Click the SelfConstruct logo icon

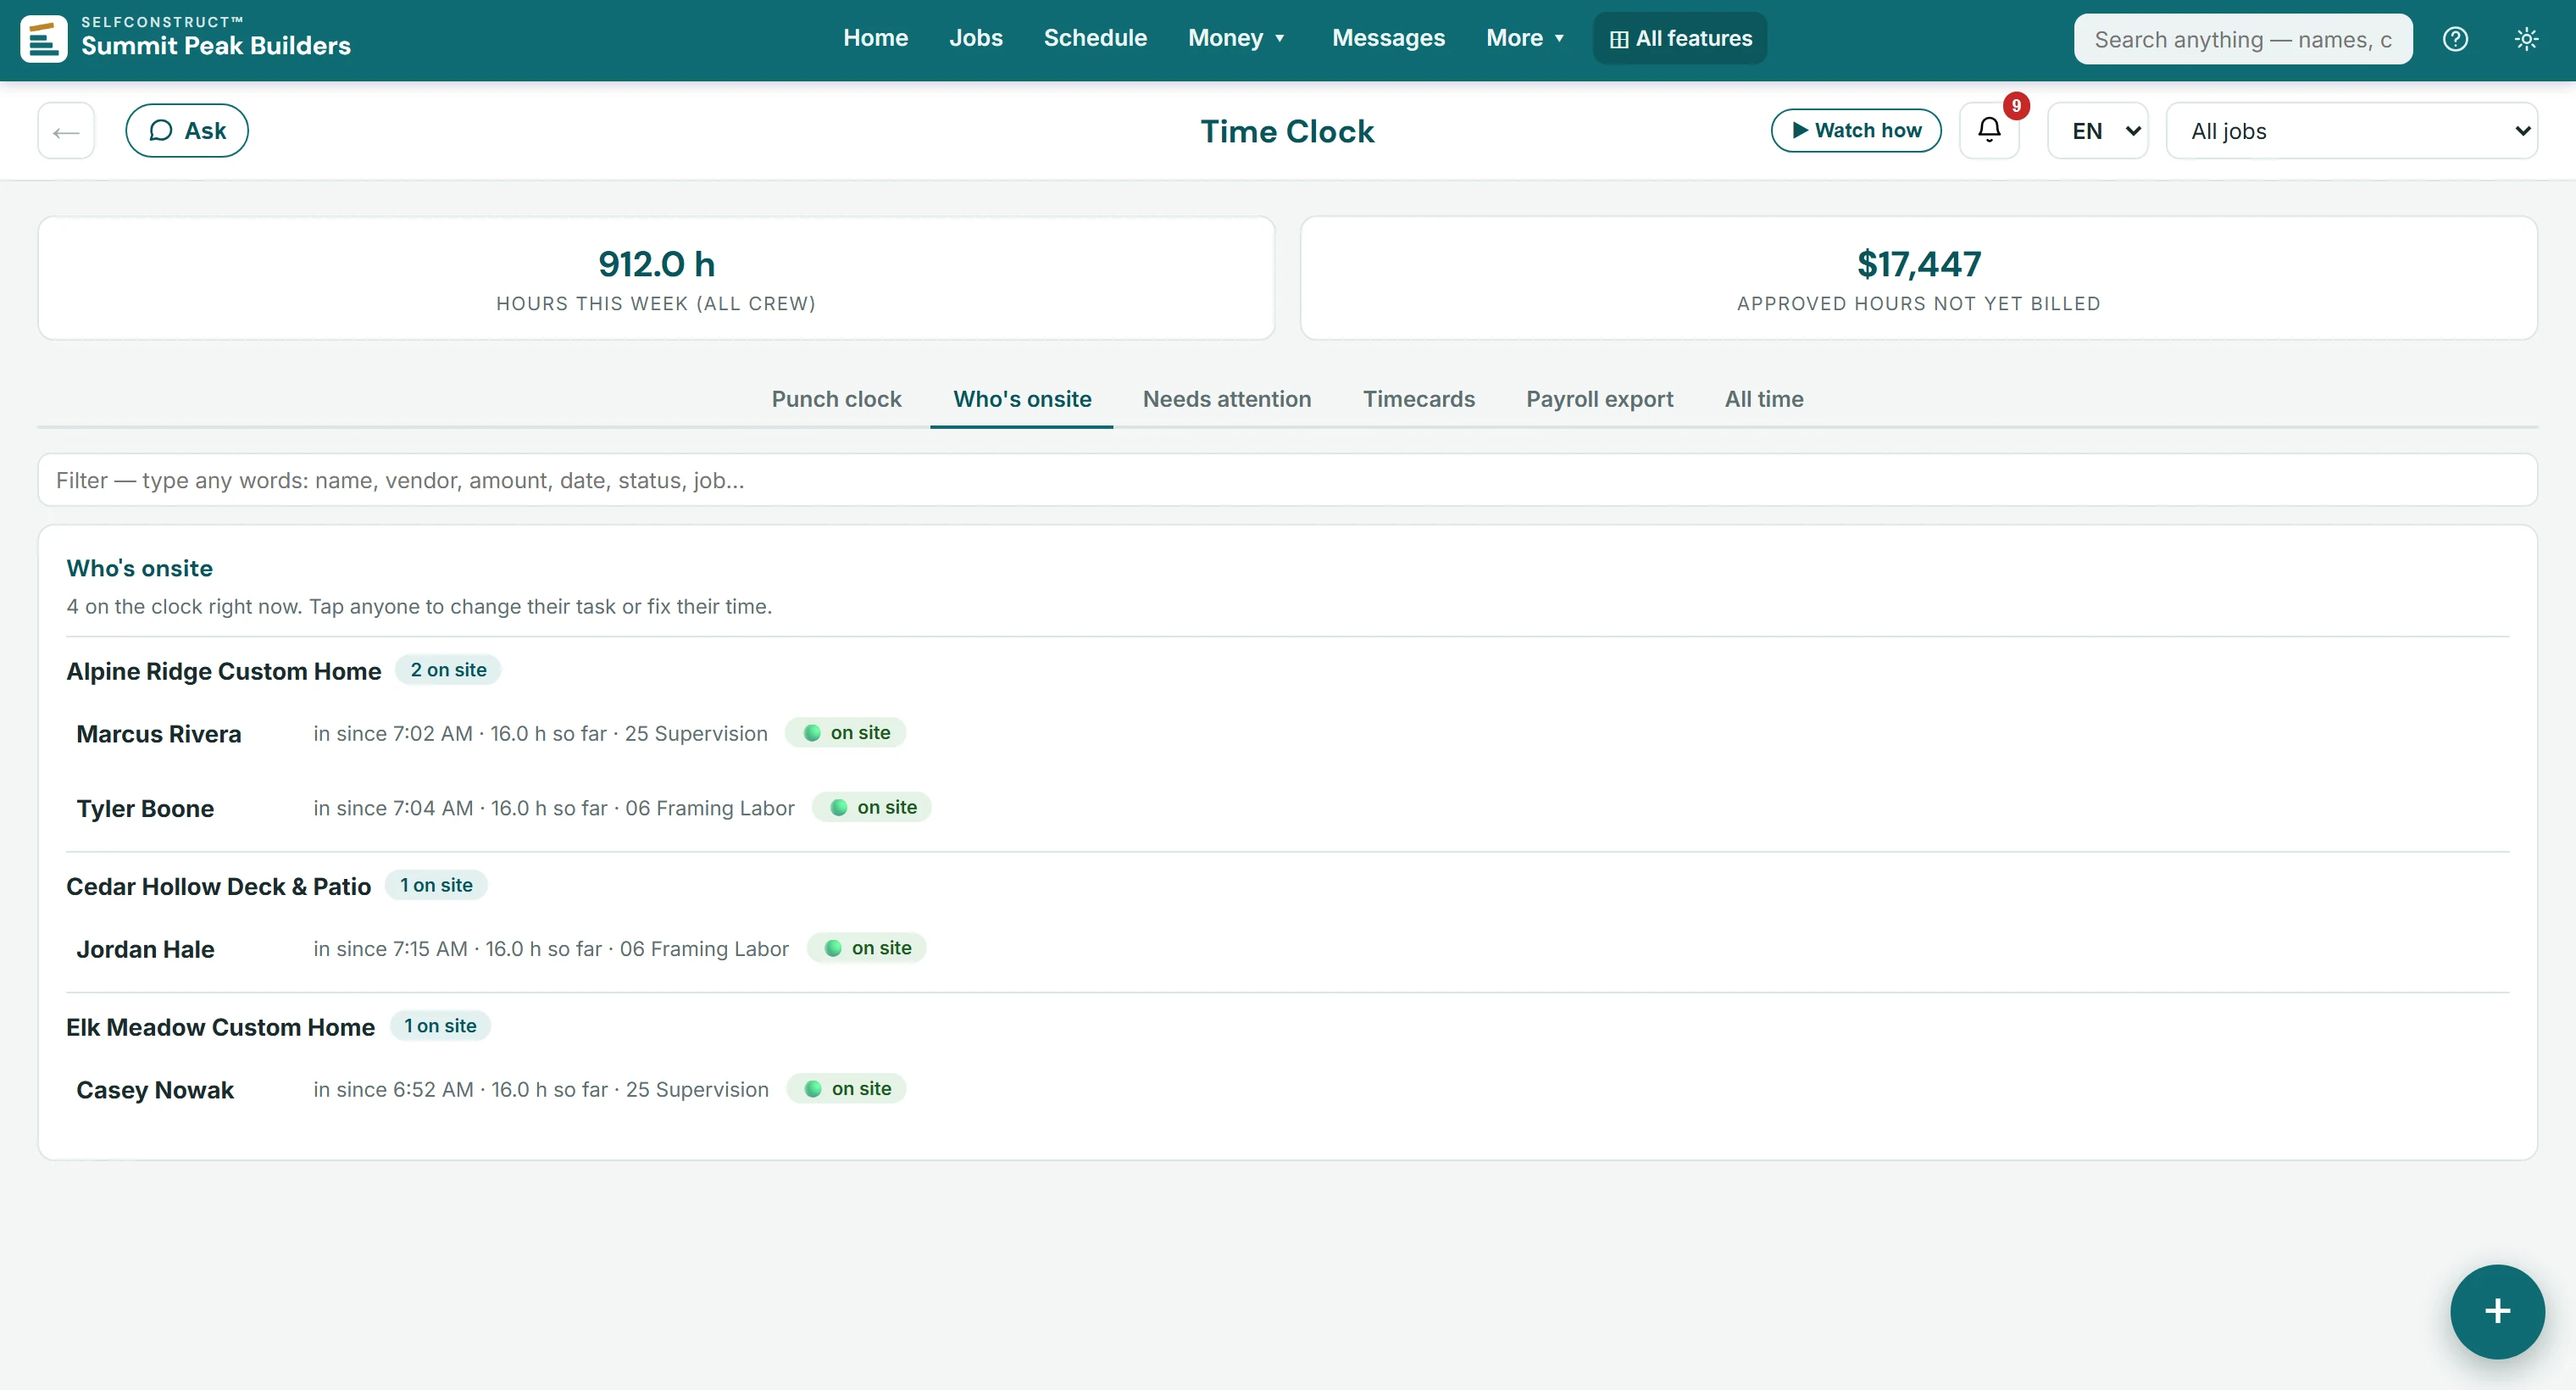tap(43, 38)
